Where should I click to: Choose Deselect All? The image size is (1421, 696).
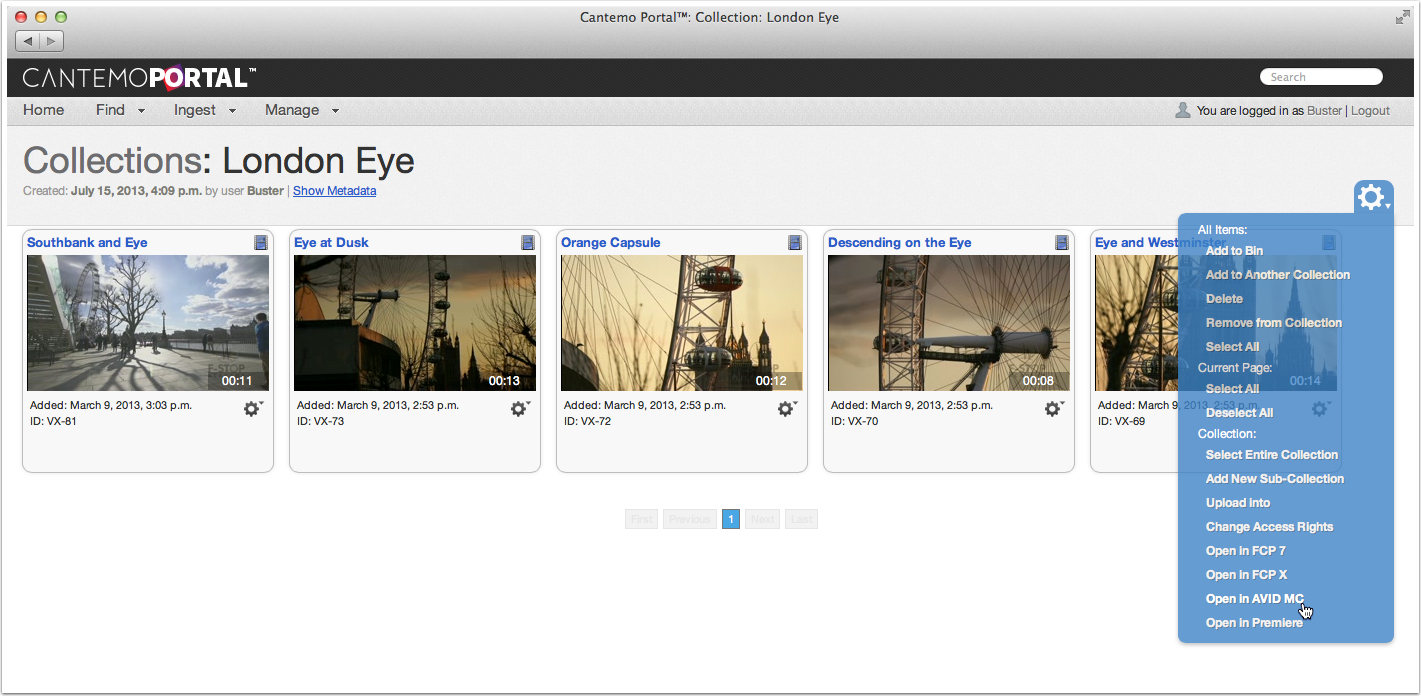pos(1239,413)
